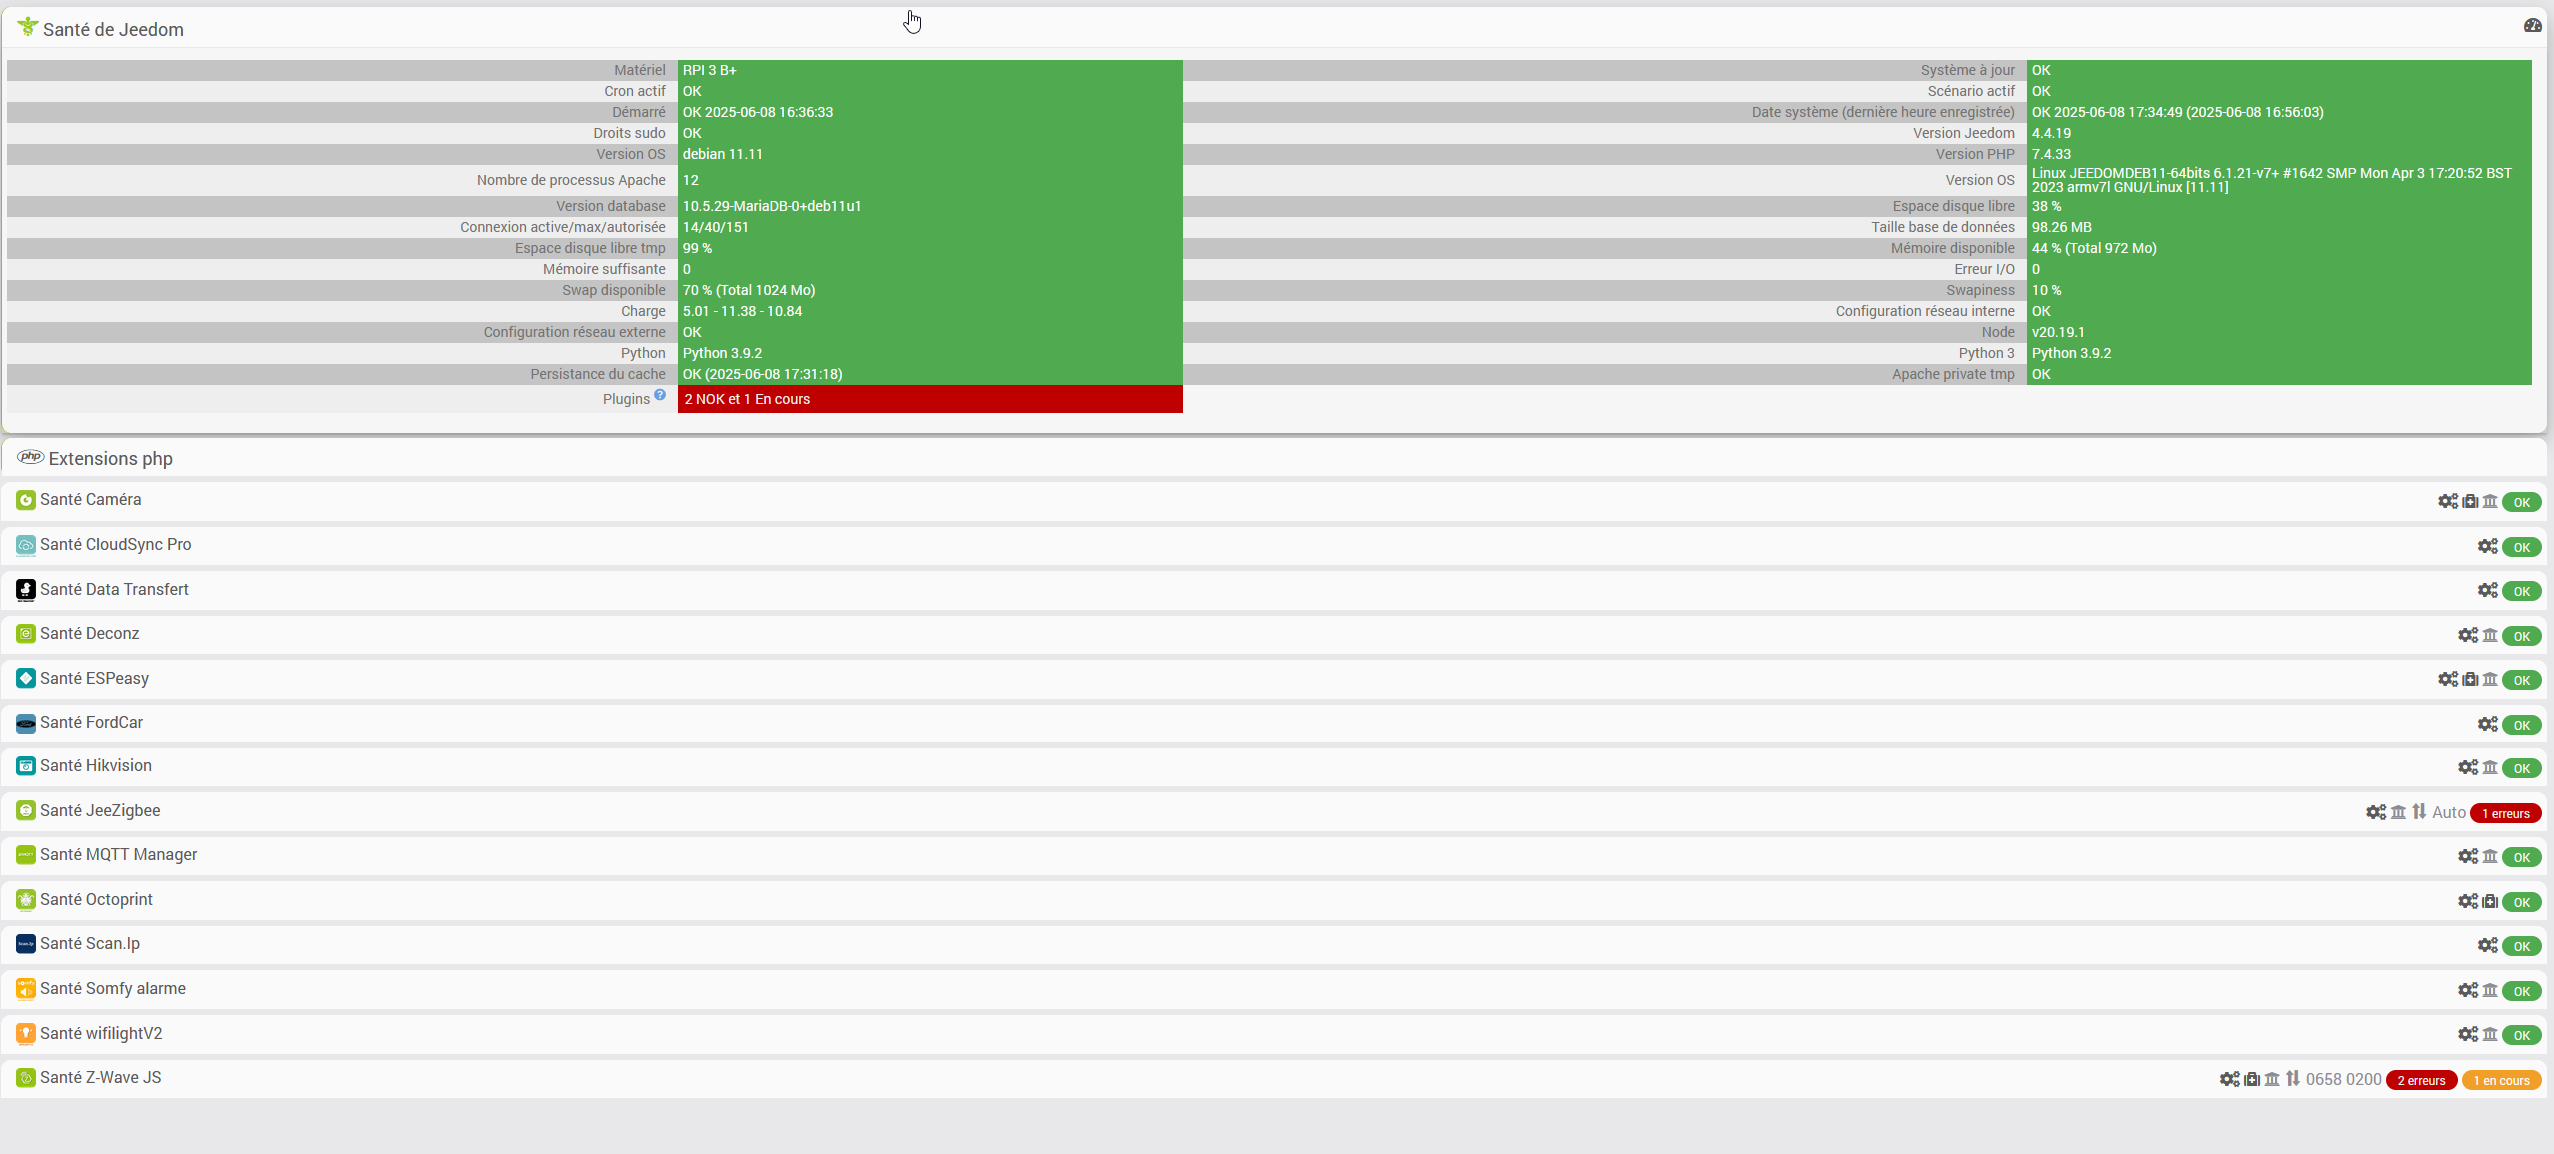Expand the Santé CloudSync Pro panel
This screenshot has width=2554, height=1154.
1274,546
